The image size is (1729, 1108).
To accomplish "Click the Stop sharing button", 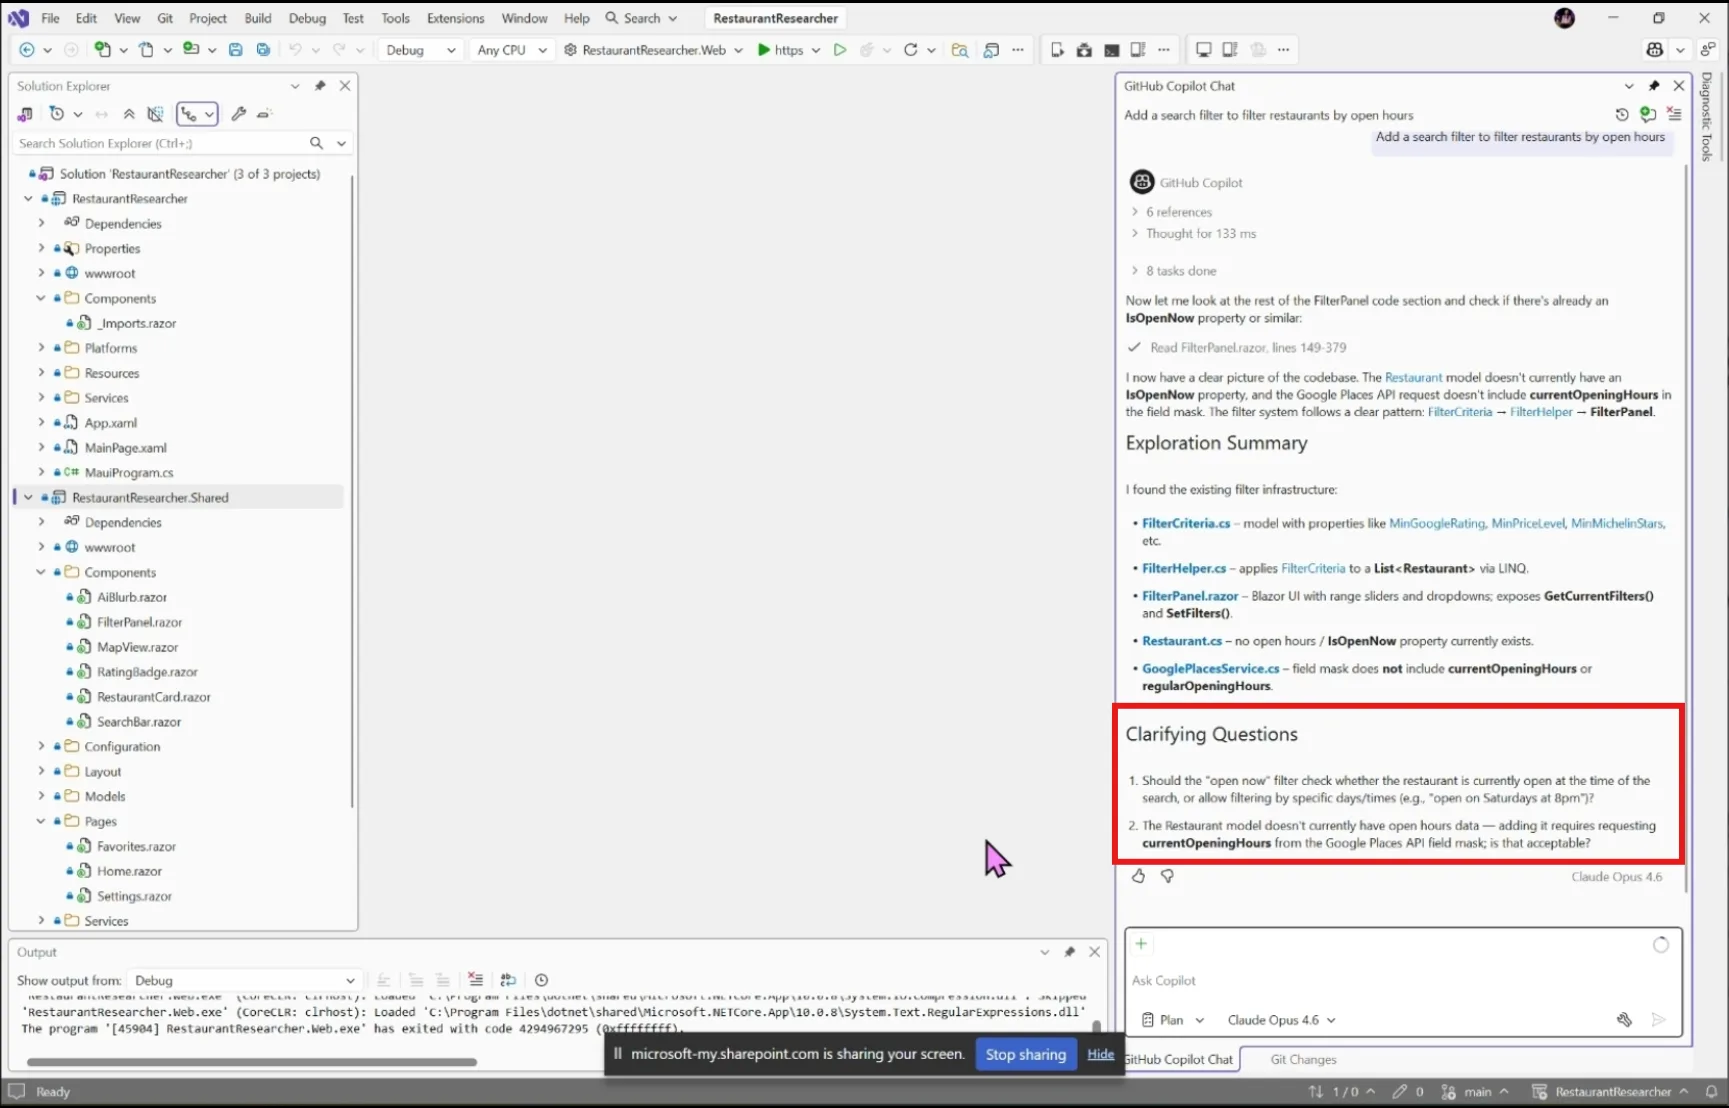I will click(x=1026, y=1054).
